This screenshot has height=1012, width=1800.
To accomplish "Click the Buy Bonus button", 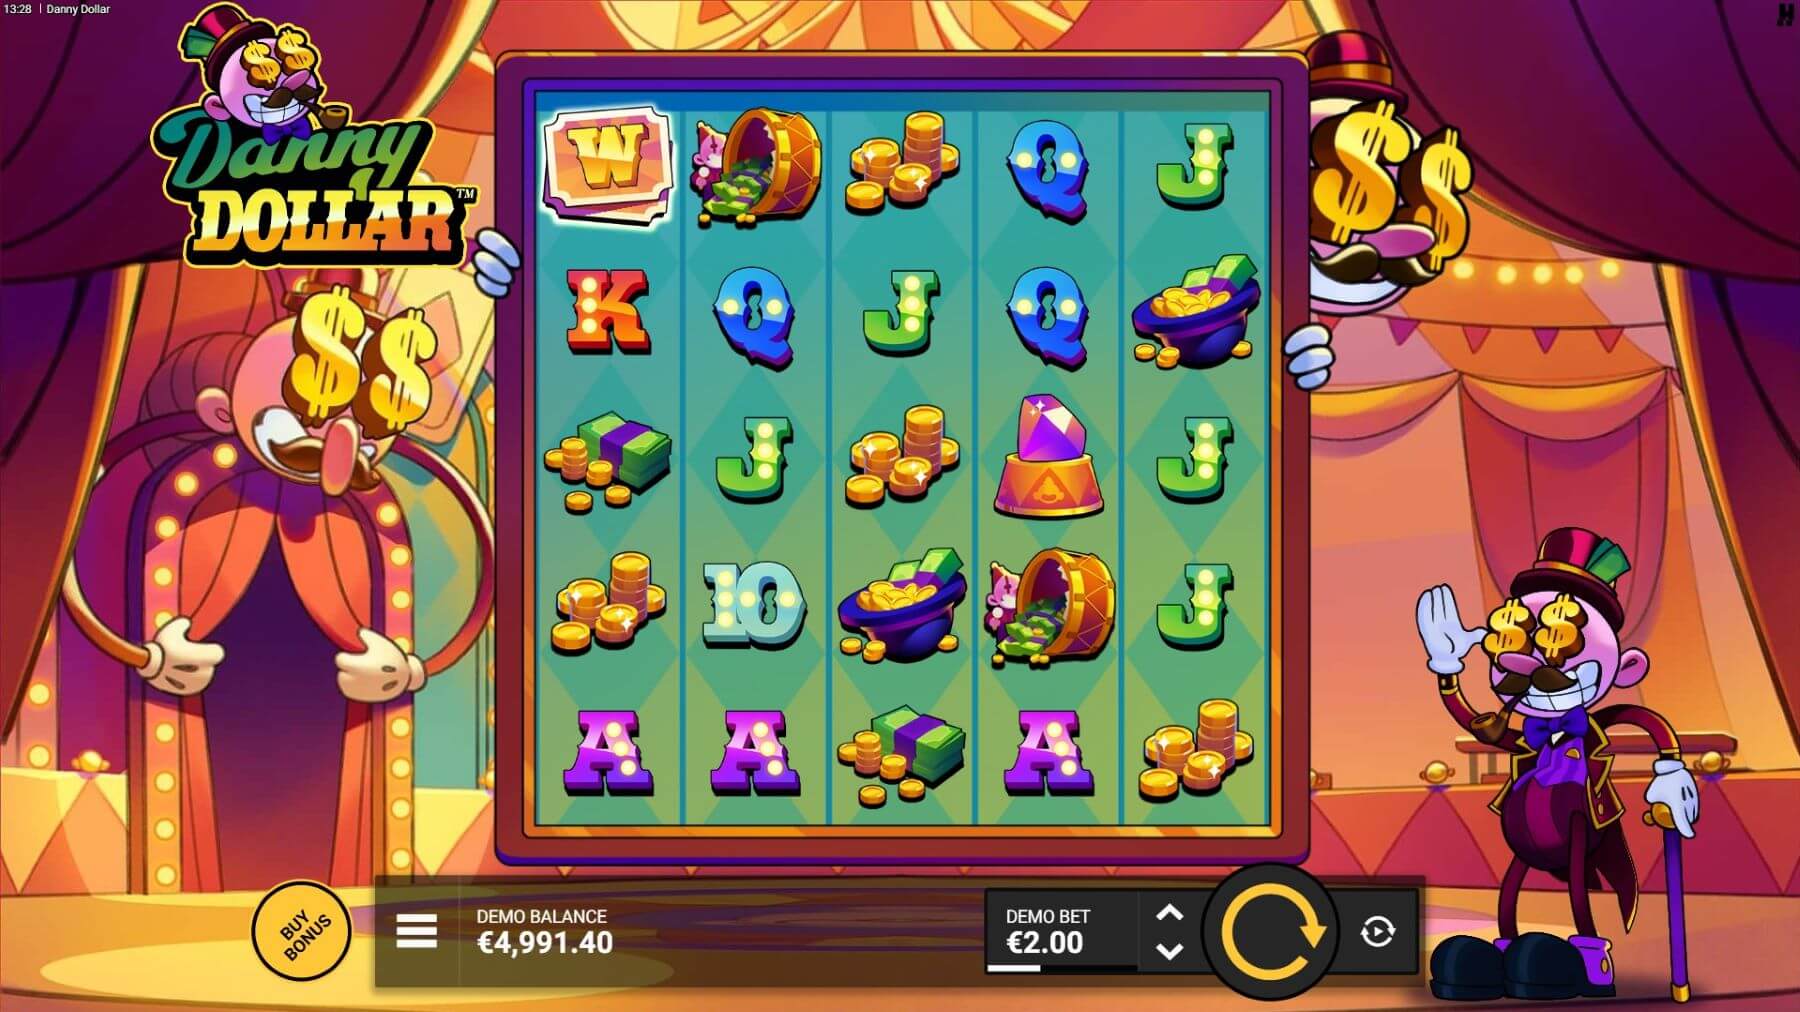I will click(x=303, y=931).
